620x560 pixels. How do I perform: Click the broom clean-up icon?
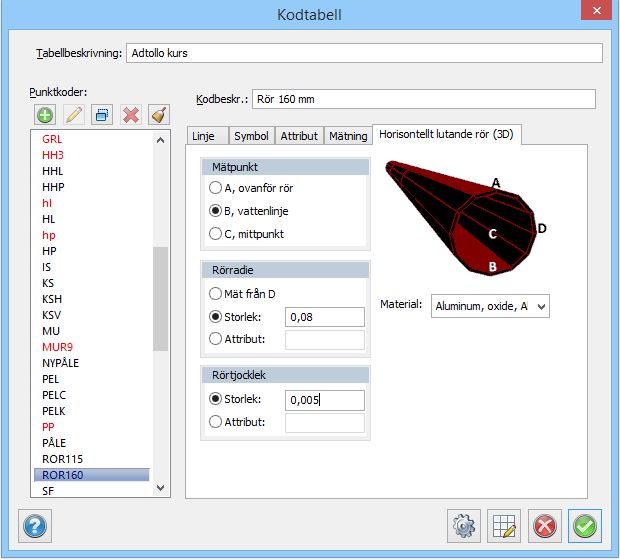point(159,115)
